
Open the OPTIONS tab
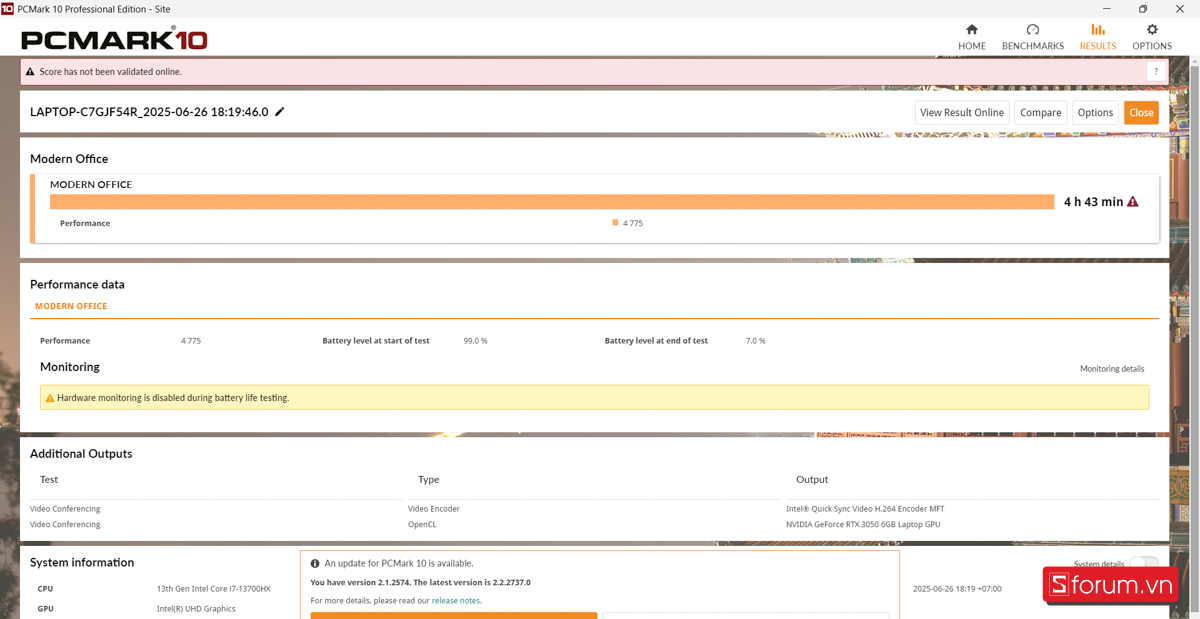[1151, 37]
